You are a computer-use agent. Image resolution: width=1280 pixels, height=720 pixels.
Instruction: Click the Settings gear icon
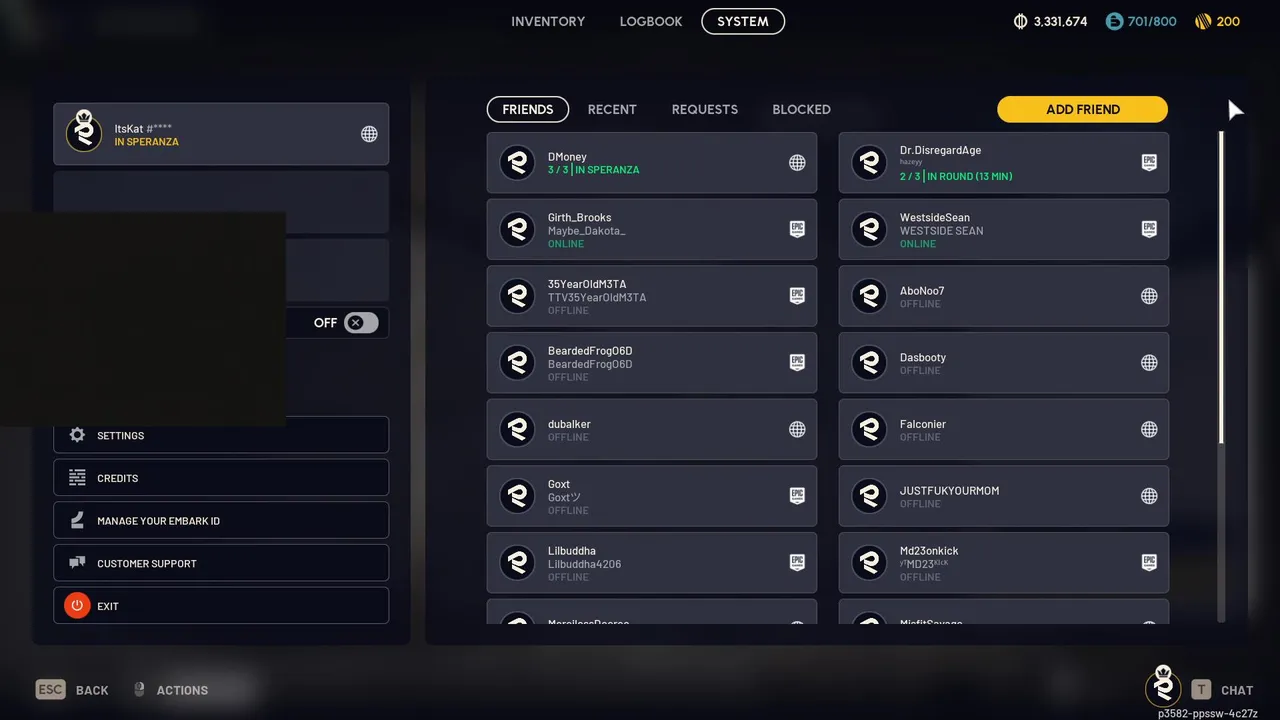click(77, 435)
